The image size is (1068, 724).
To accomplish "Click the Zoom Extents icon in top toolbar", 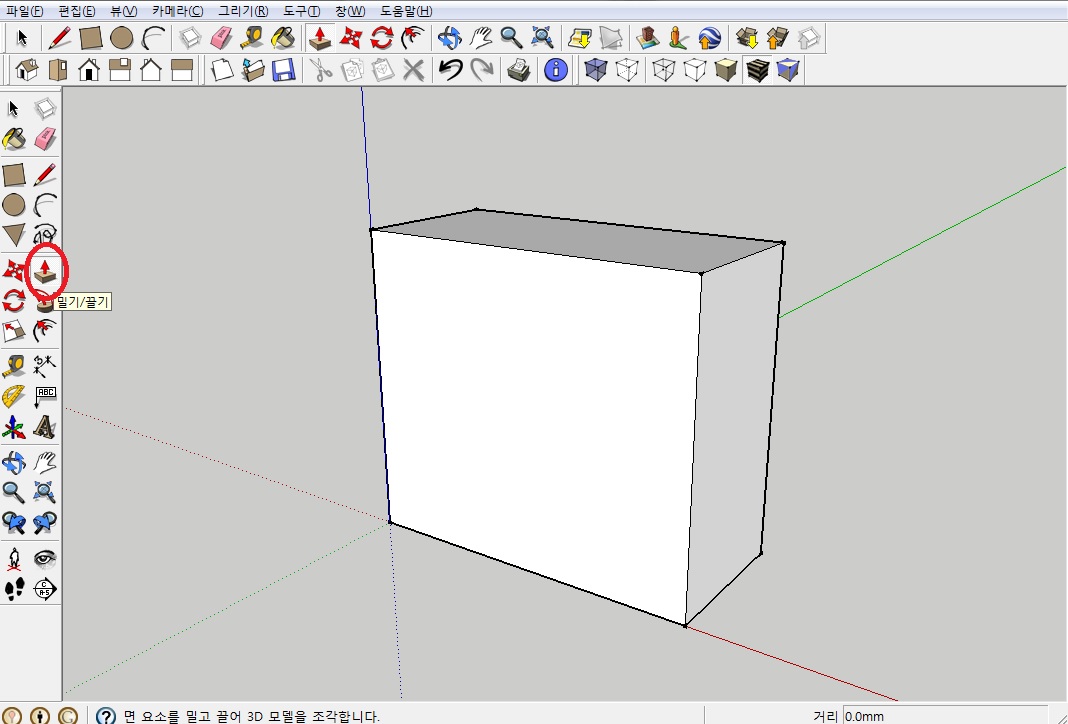I will tap(542, 38).
